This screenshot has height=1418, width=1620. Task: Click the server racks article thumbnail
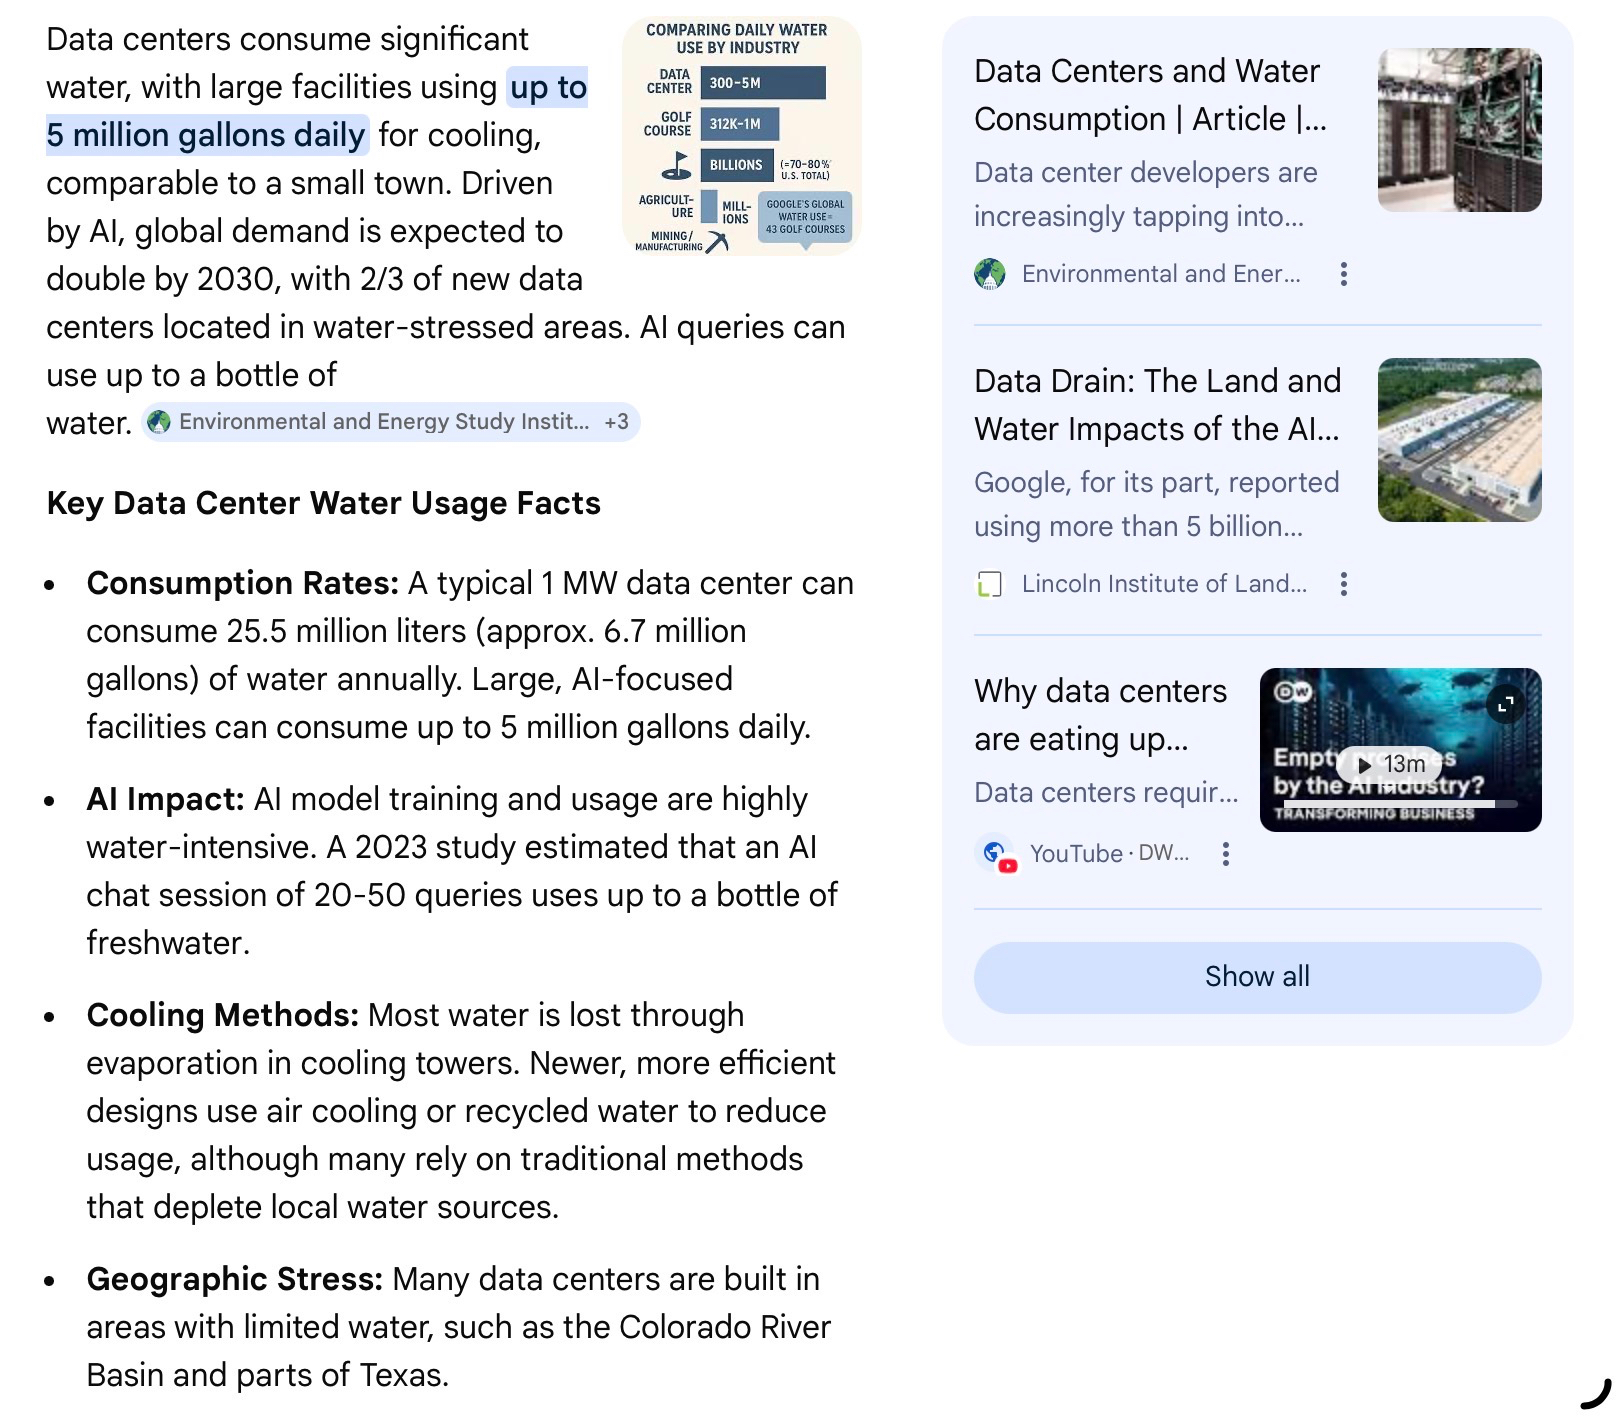click(1459, 130)
